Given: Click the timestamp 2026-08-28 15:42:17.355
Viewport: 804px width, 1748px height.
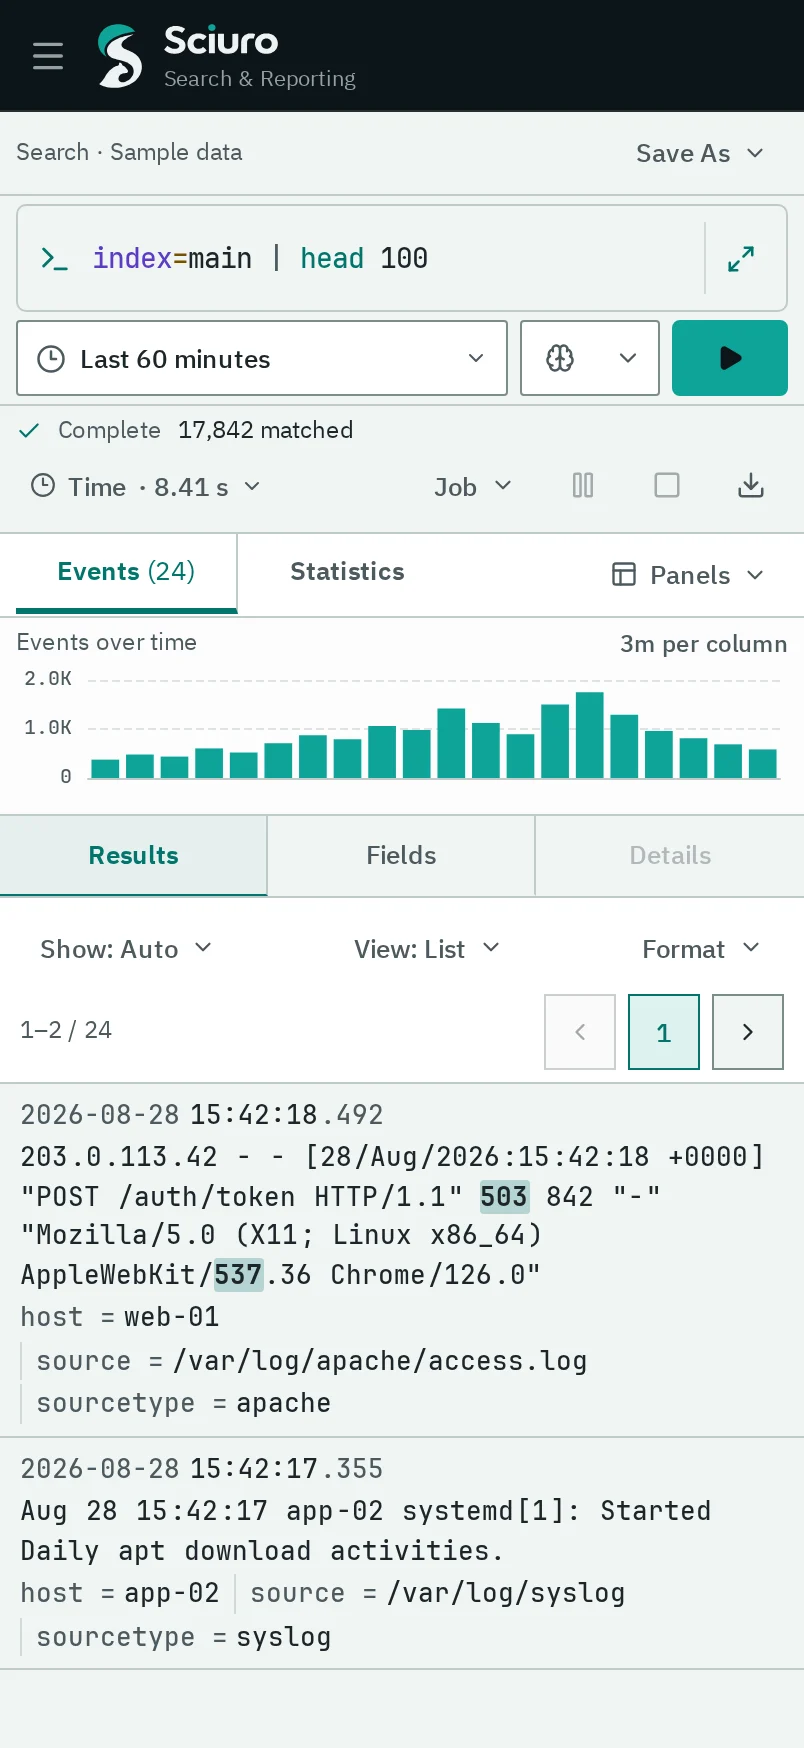Looking at the screenshot, I should pyautogui.click(x=202, y=1469).
